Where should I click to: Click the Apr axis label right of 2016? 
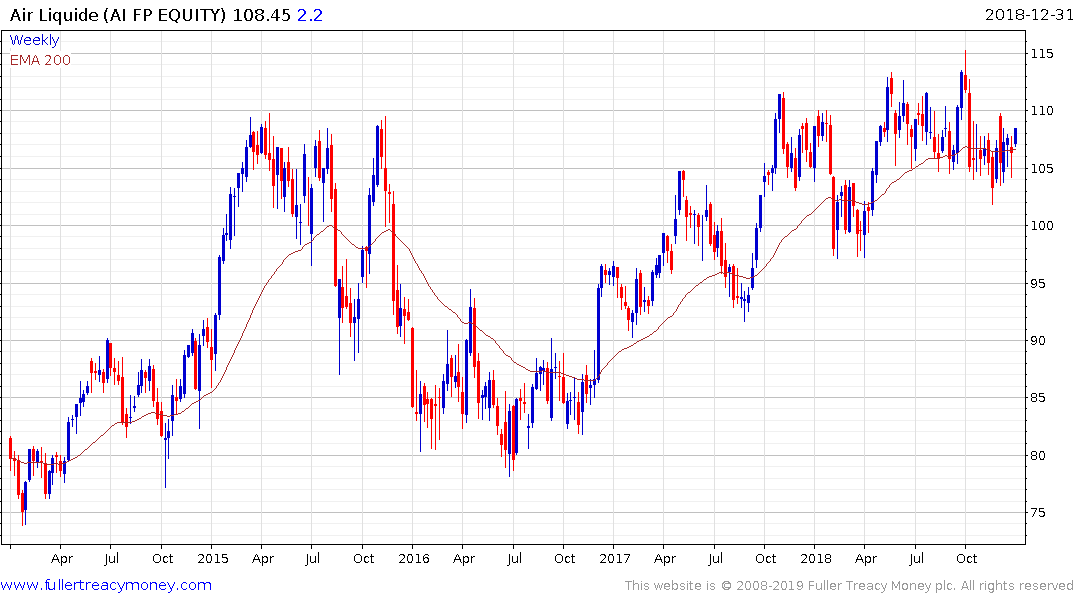click(x=464, y=559)
